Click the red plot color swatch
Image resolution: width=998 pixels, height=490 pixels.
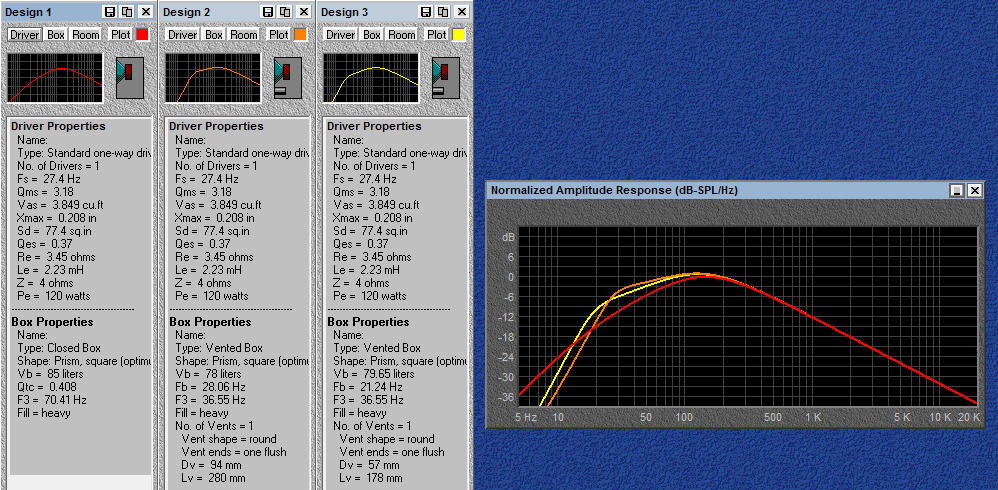pos(142,34)
